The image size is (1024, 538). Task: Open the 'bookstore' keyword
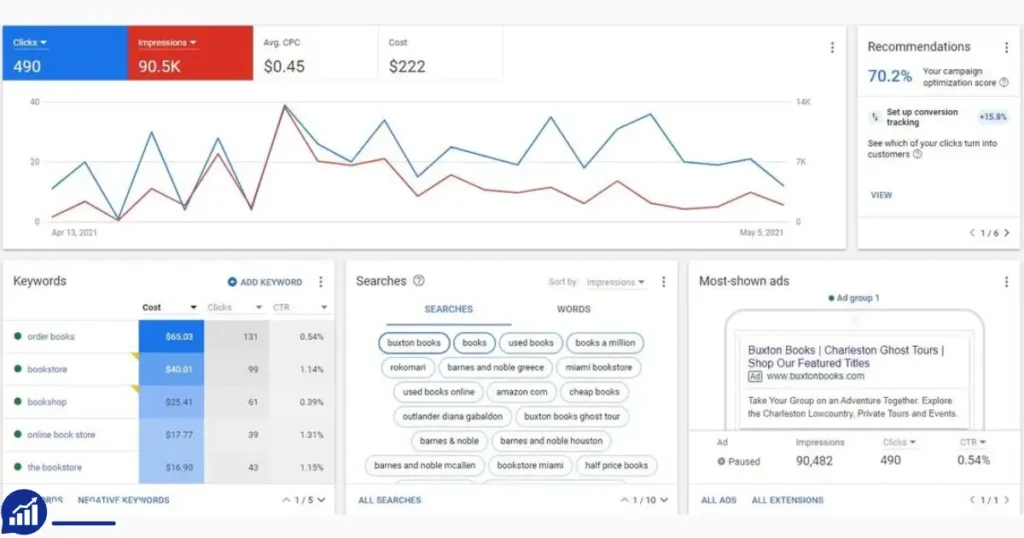click(47, 369)
